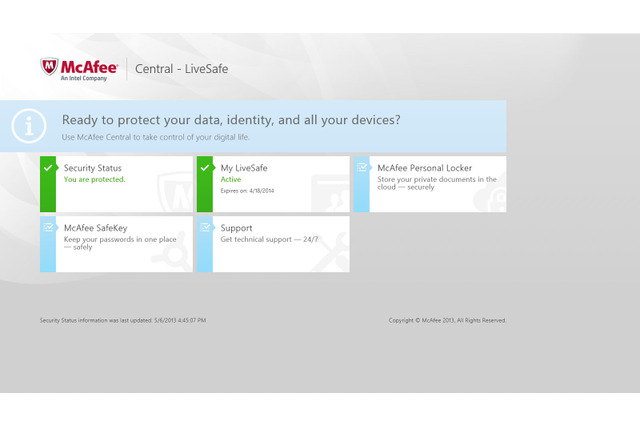Open the Support tile
The height and width of the screenshot is (426, 640).
tap(273, 244)
